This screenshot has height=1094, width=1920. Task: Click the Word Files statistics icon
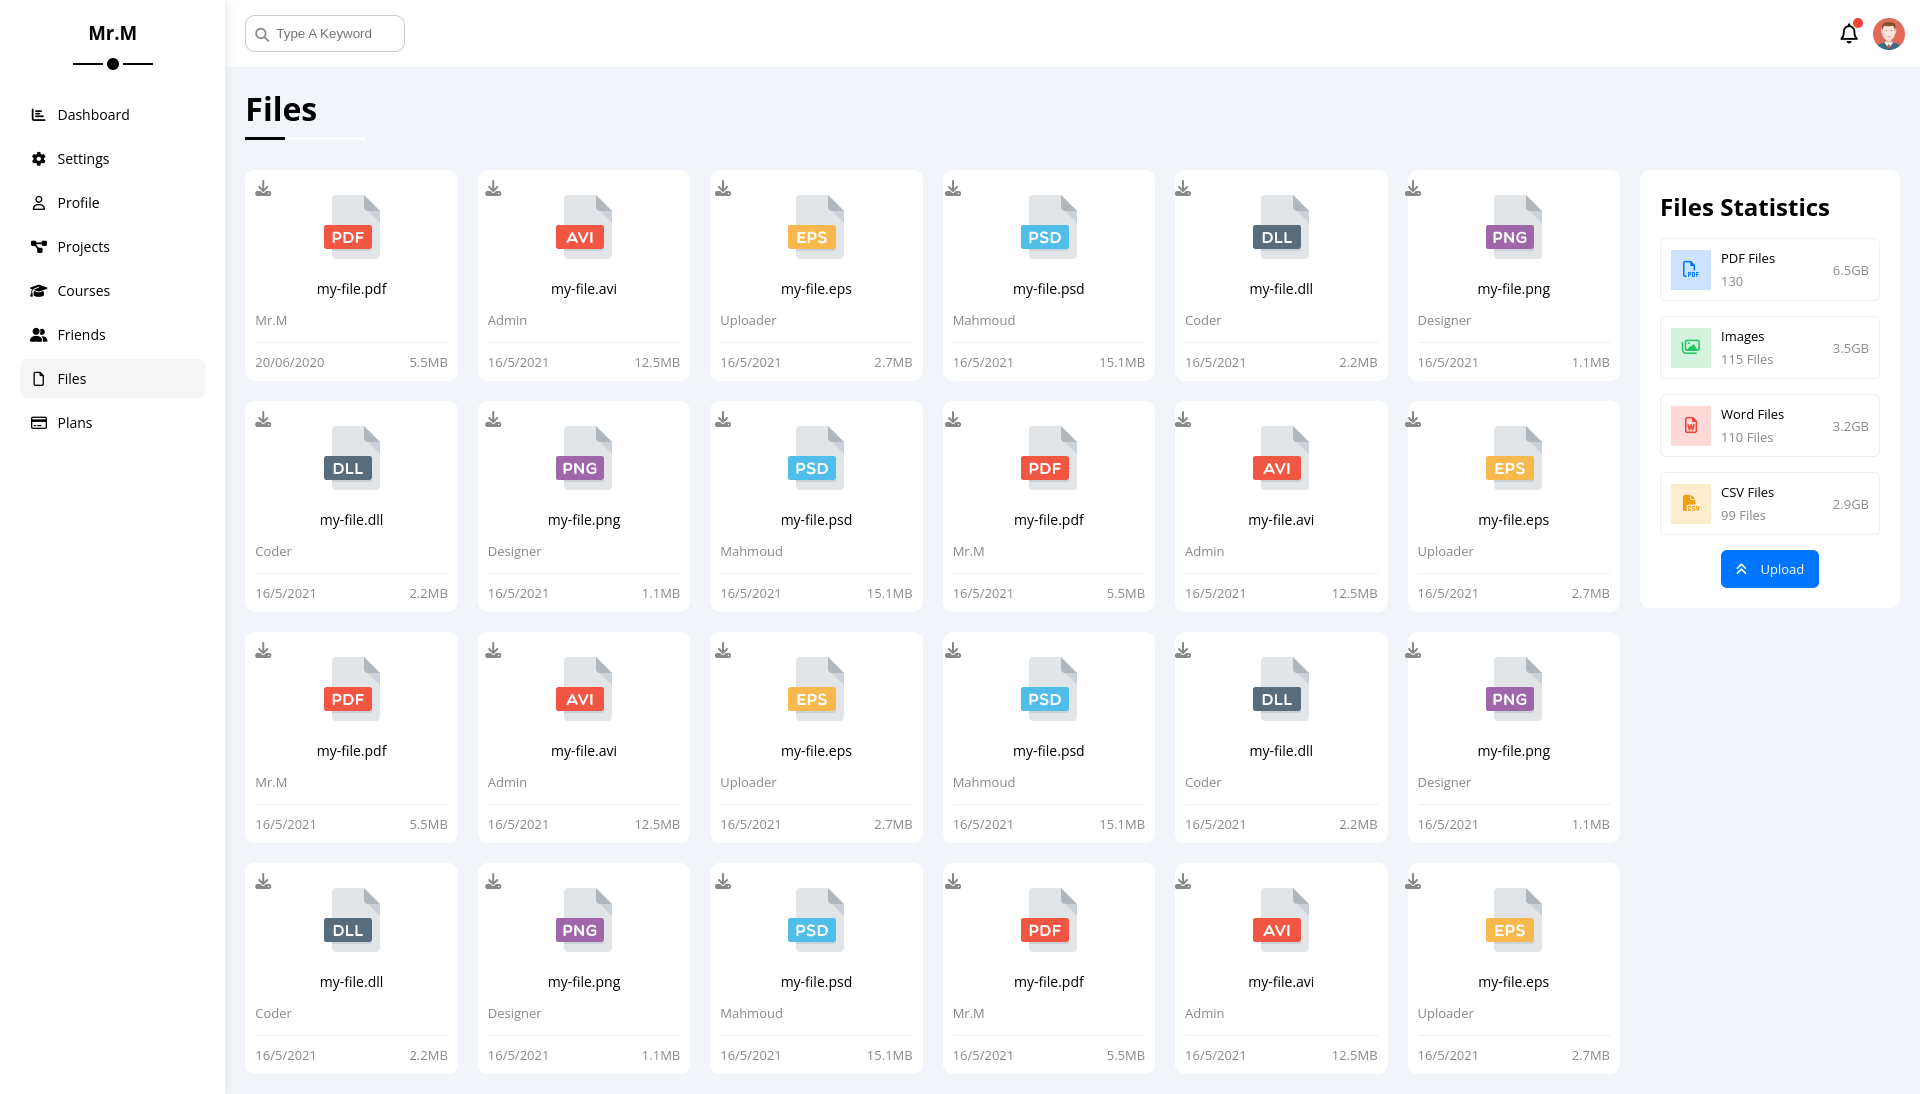pyautogui.click(x=1690, y=426)
